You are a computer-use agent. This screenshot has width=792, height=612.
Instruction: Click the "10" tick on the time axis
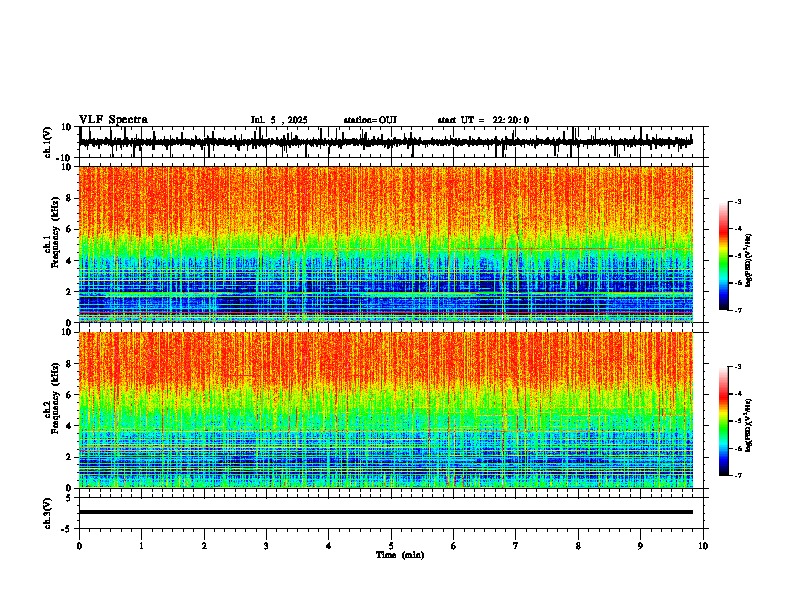pyautogui.click(x=703, y=546)
